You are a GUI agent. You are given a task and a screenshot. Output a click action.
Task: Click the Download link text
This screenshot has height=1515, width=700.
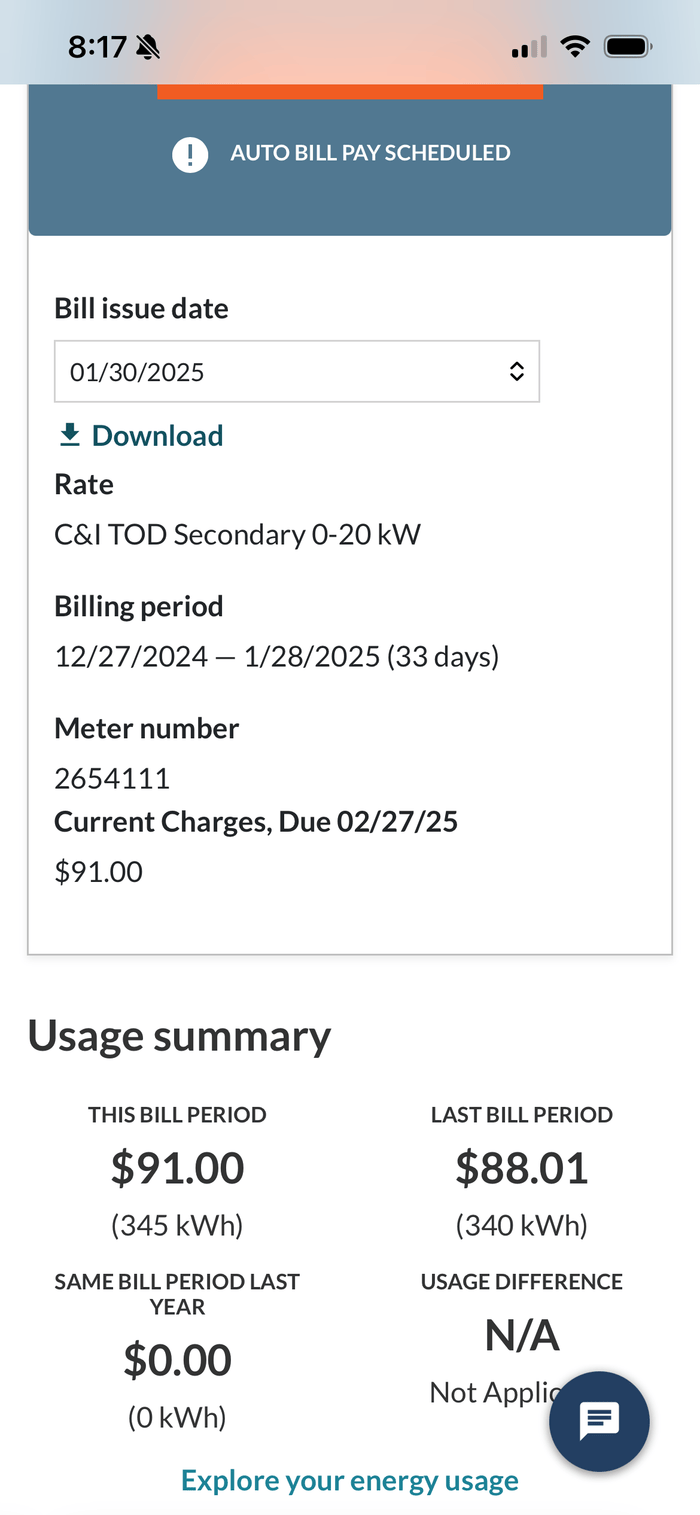tap(157, 436)
